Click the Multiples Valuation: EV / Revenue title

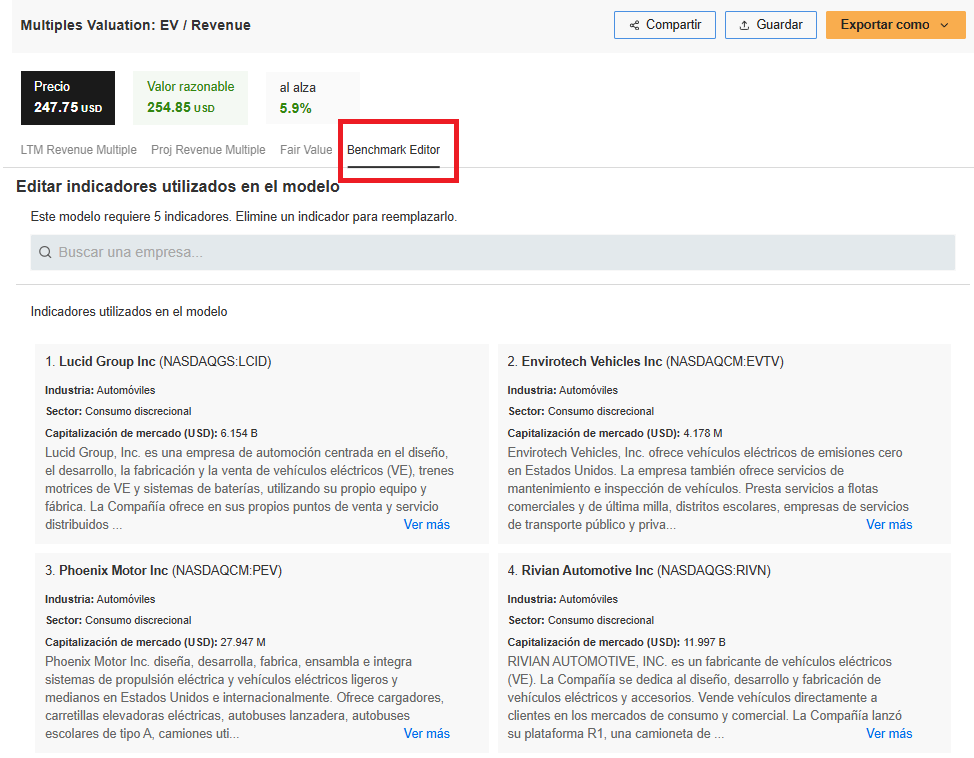135,25
